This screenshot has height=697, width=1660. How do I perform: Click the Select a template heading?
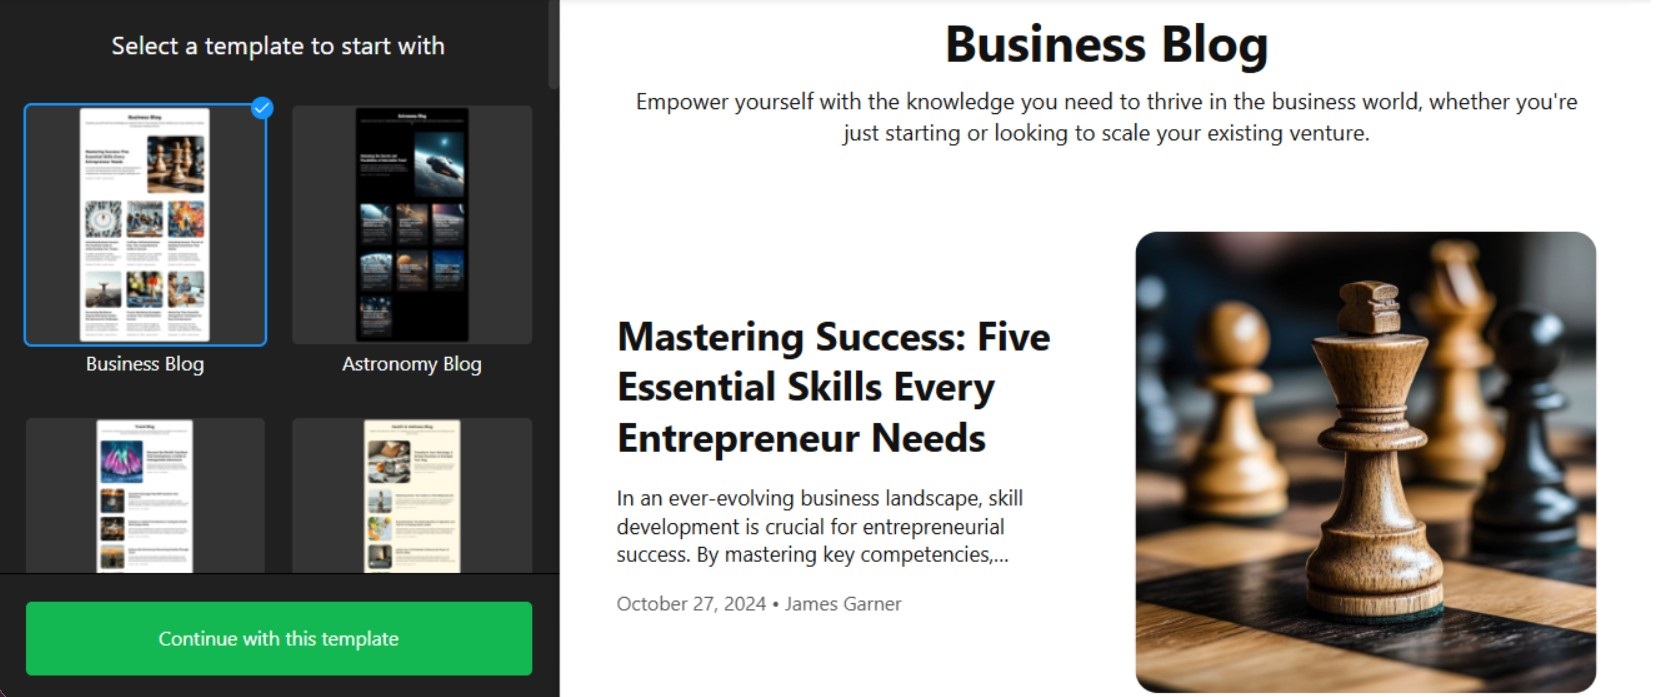tap(277, 45)
